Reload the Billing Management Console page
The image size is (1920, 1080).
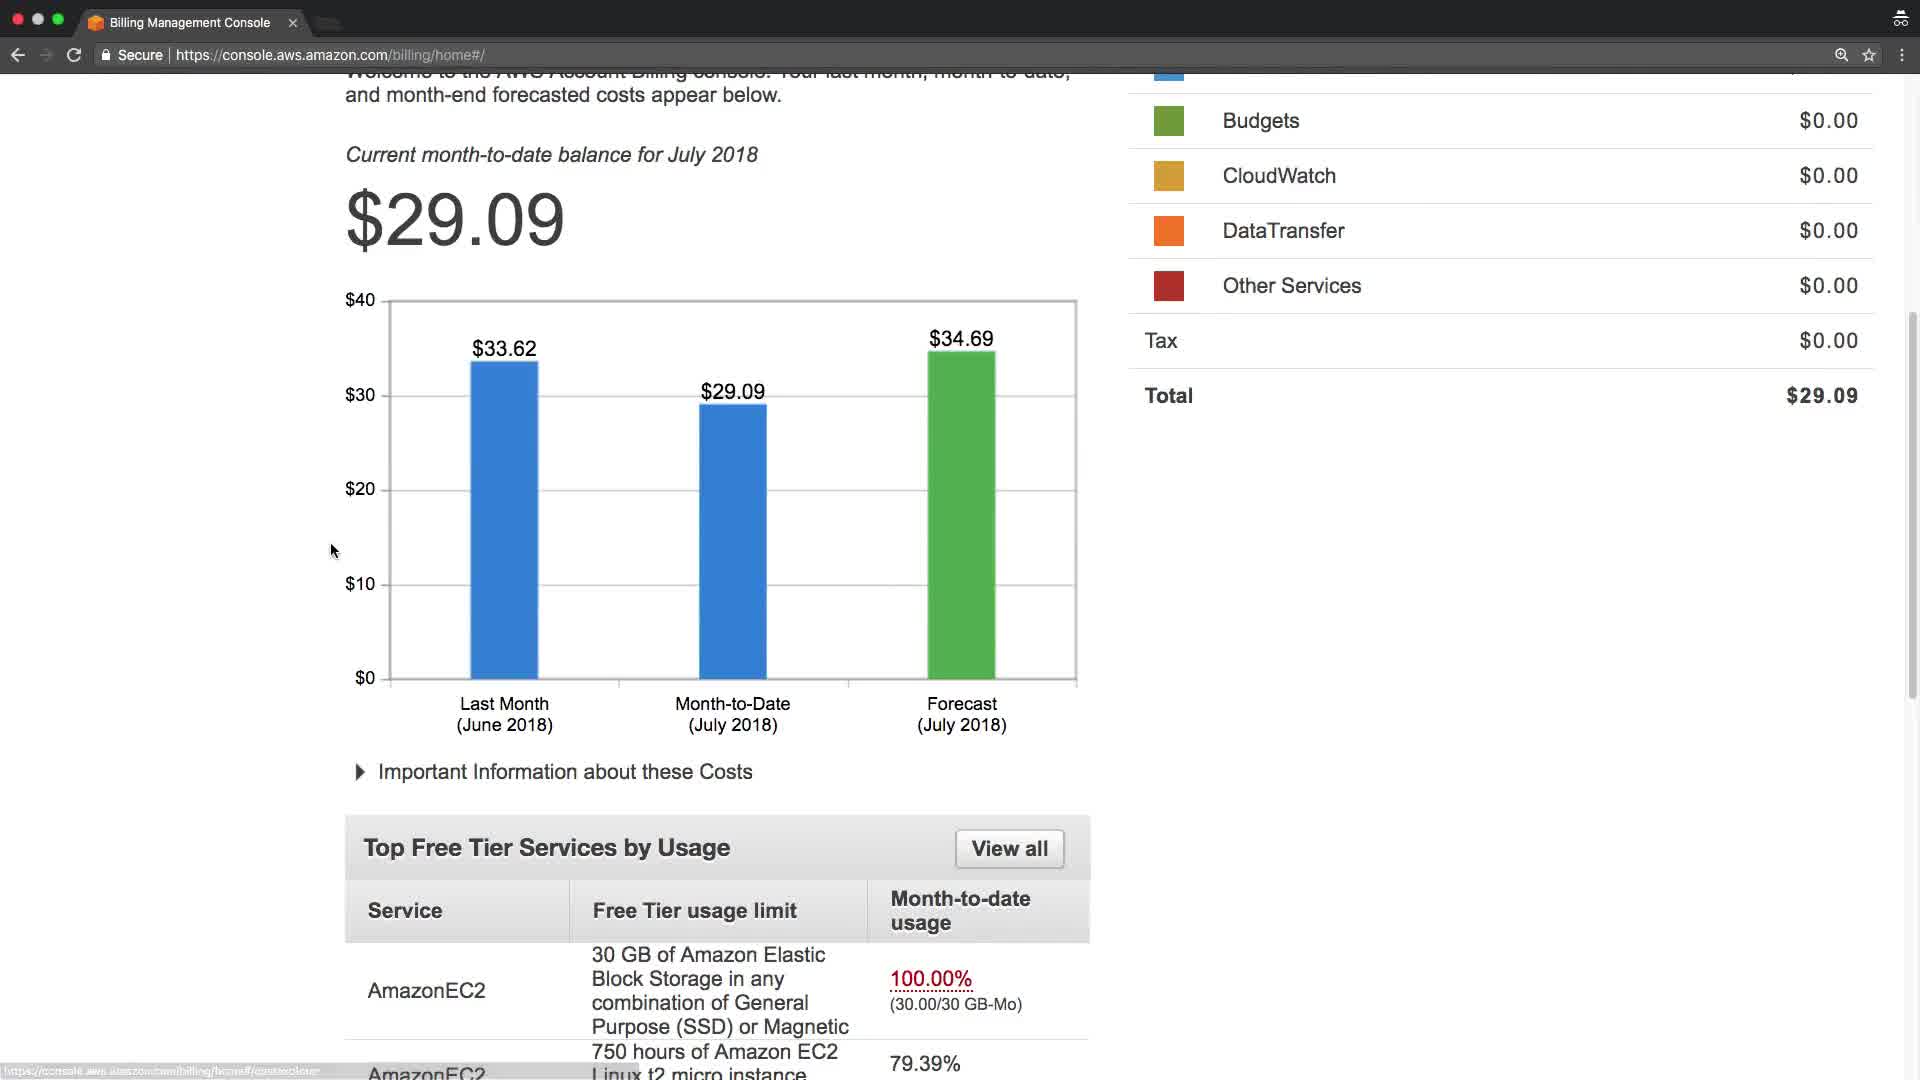tap(73, 55)
